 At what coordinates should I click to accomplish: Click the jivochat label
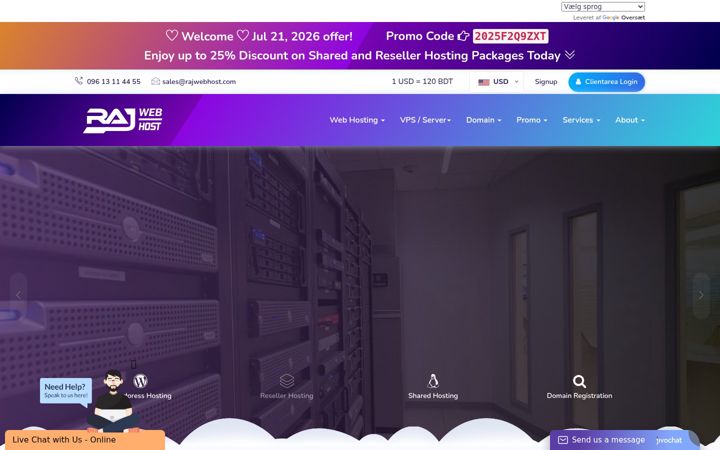point(669,440)
